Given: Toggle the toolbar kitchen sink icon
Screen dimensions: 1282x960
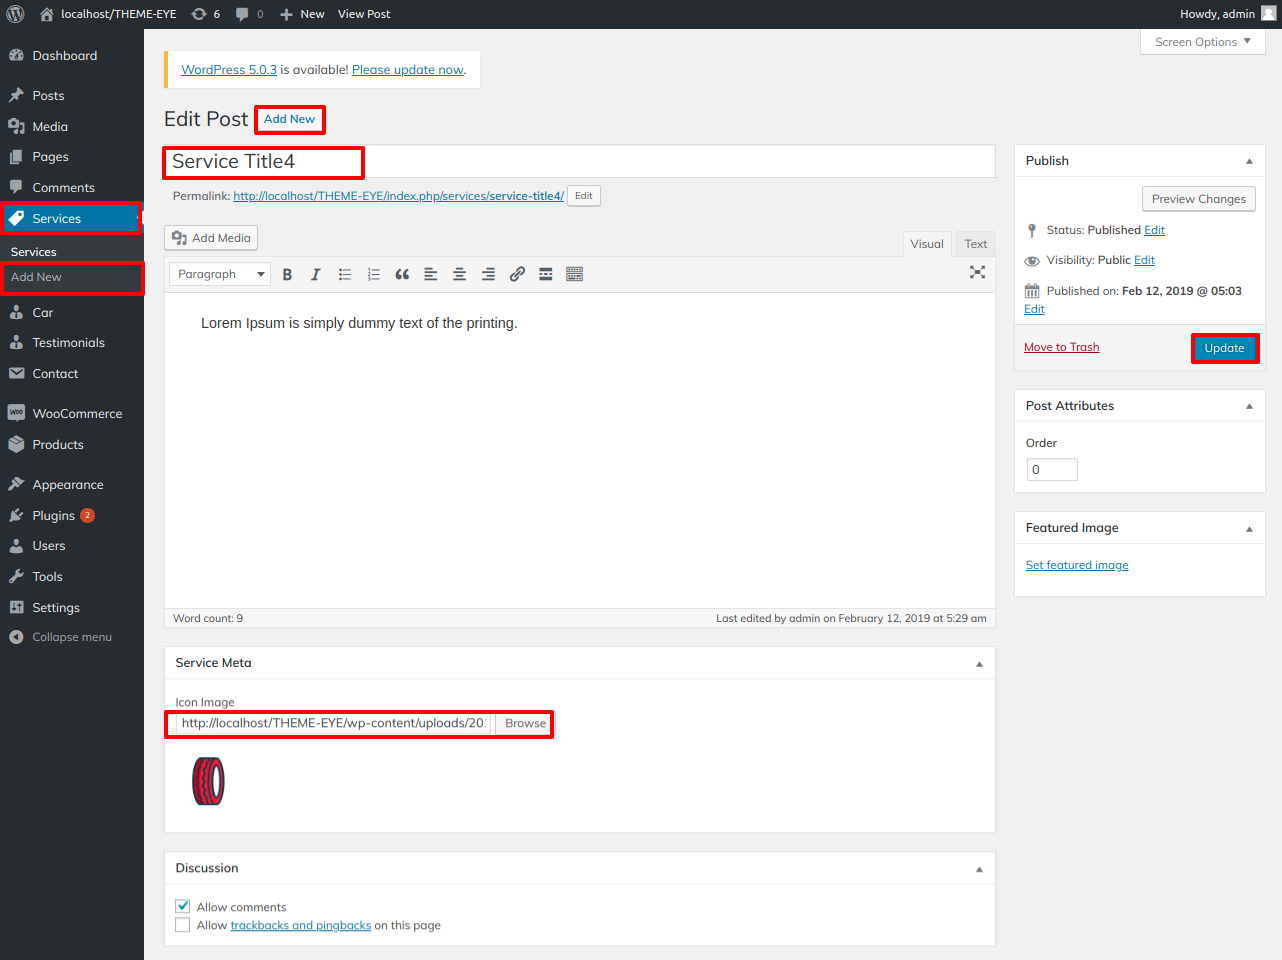Looking at the screenshot, I should click(x=574, y=274).
